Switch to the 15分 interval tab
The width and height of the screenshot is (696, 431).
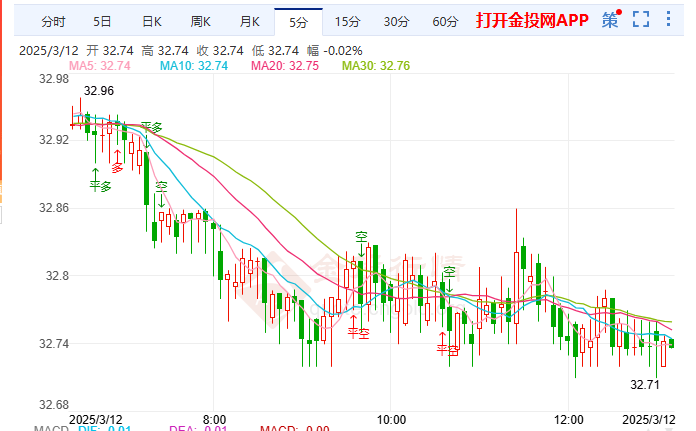[x=347, y=21]
